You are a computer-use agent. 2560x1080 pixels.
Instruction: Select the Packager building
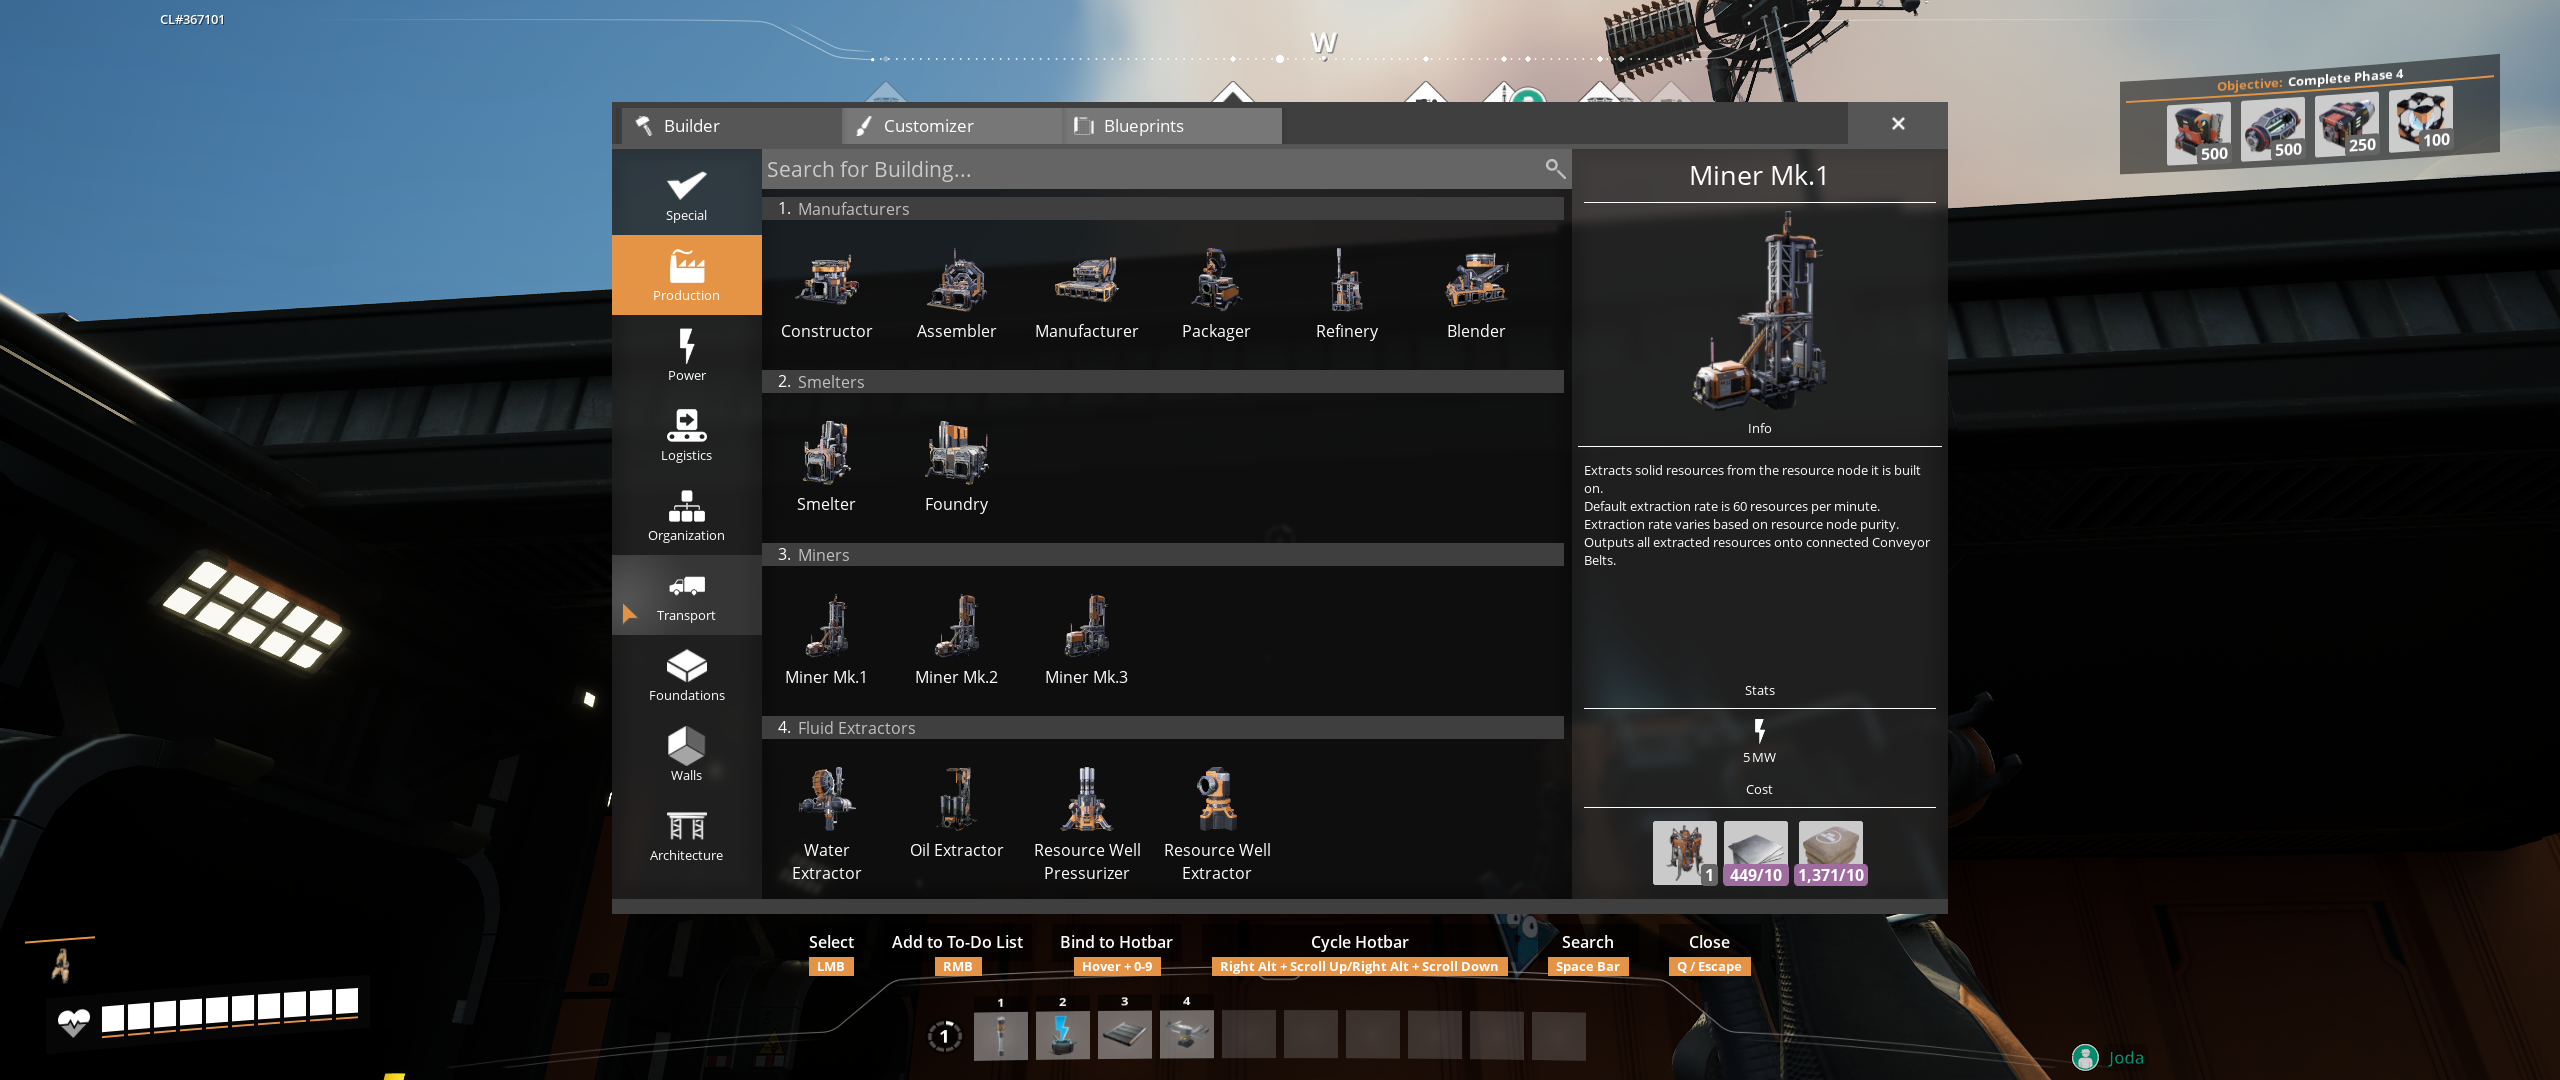click(1216, 294)
